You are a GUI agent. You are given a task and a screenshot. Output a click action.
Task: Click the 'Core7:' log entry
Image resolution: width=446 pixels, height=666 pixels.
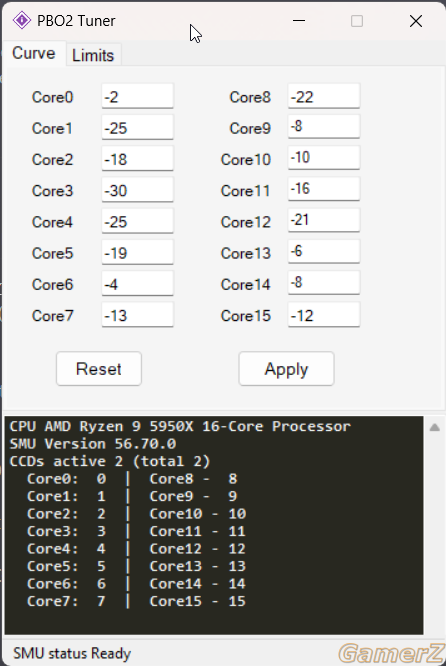[x=66, y=601]
